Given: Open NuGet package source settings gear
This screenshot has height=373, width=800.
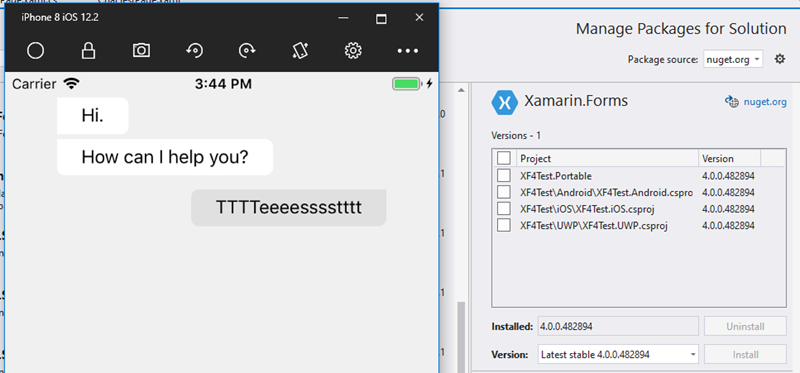Looking at the screenshot, I should pos(780,59).
